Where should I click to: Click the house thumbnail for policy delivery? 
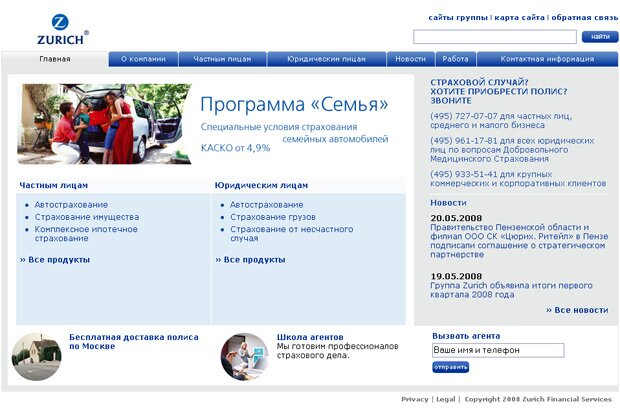click(x=36, y=355)
